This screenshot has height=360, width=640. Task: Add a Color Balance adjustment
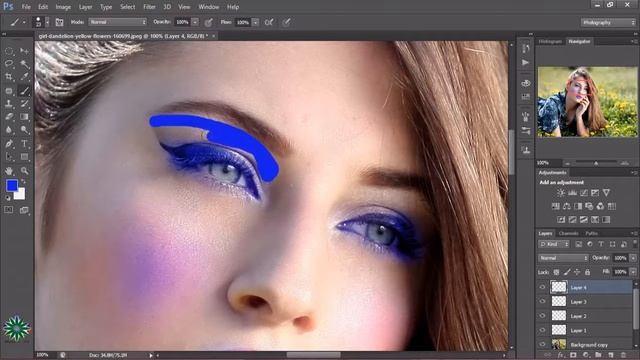point(567,206)
